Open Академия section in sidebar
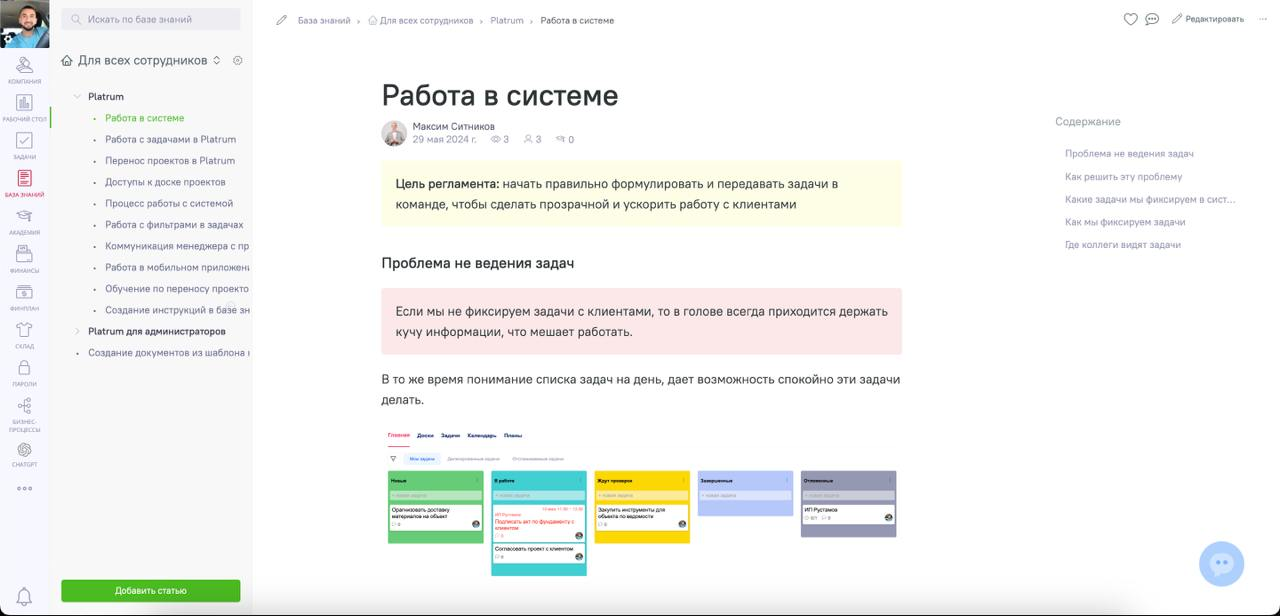The height and width of the screenshot is (616, 1280). pos(25,221)
